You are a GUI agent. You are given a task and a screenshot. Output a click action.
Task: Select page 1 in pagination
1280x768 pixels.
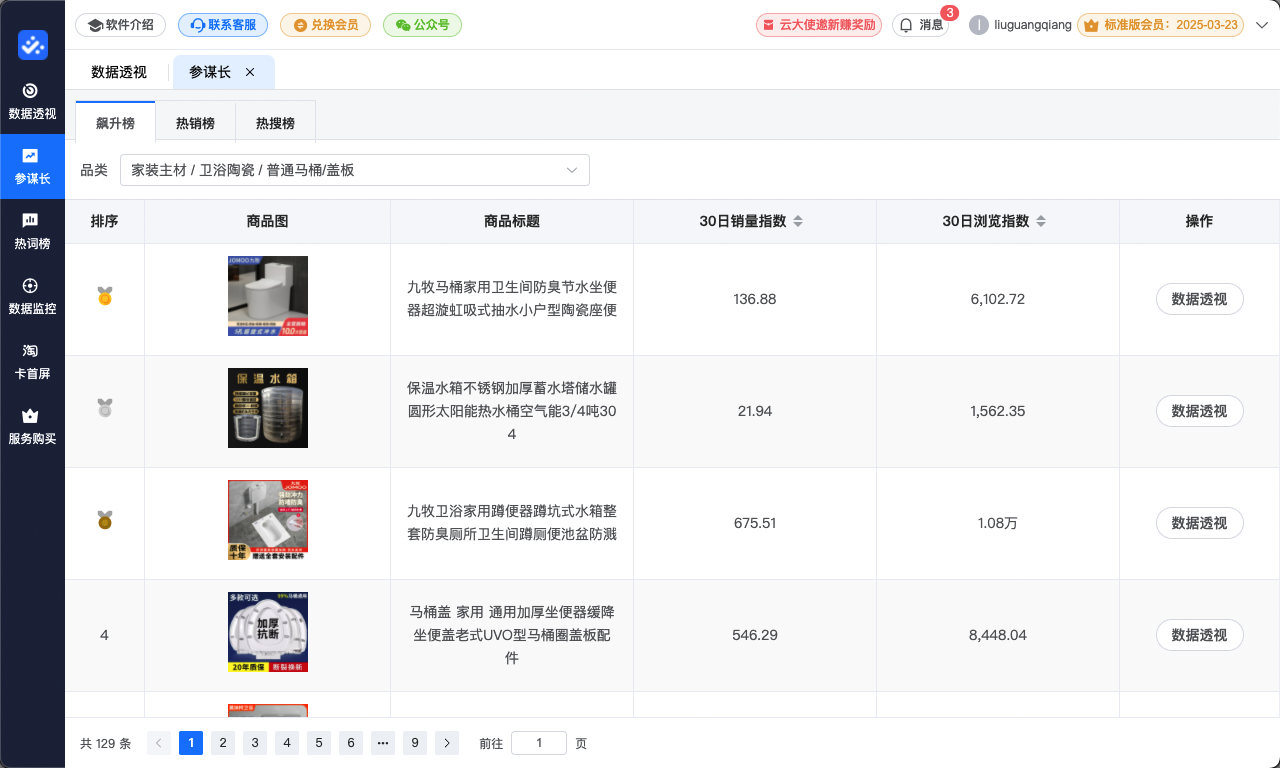coord(191,743)
